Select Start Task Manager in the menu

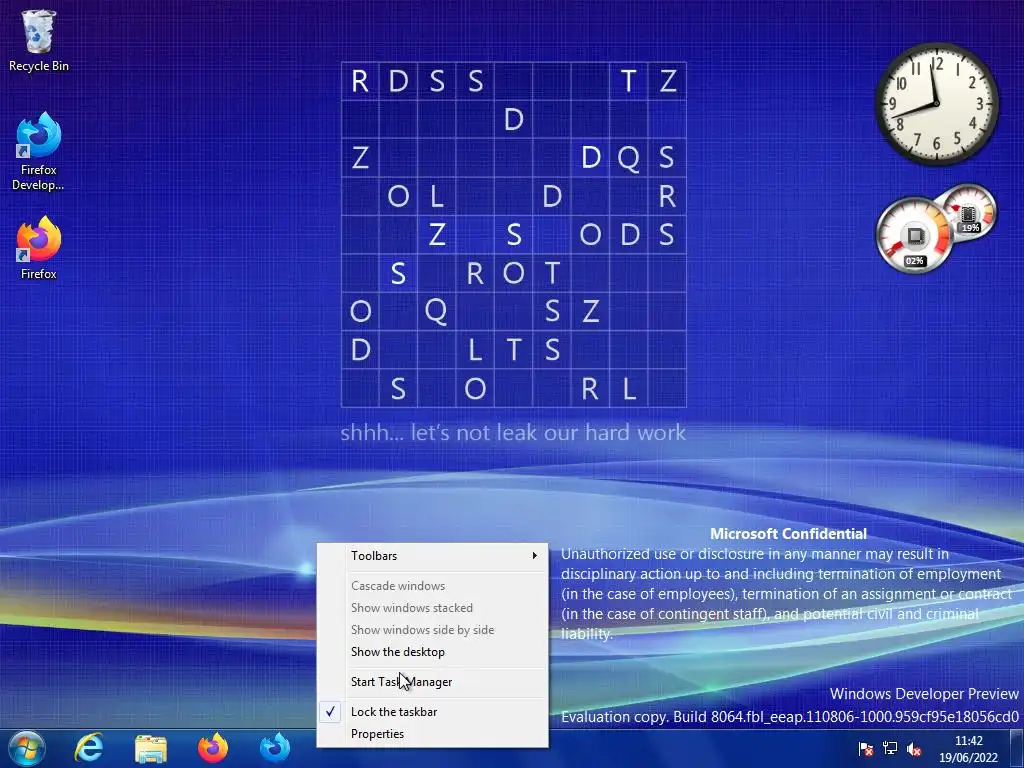432,682
